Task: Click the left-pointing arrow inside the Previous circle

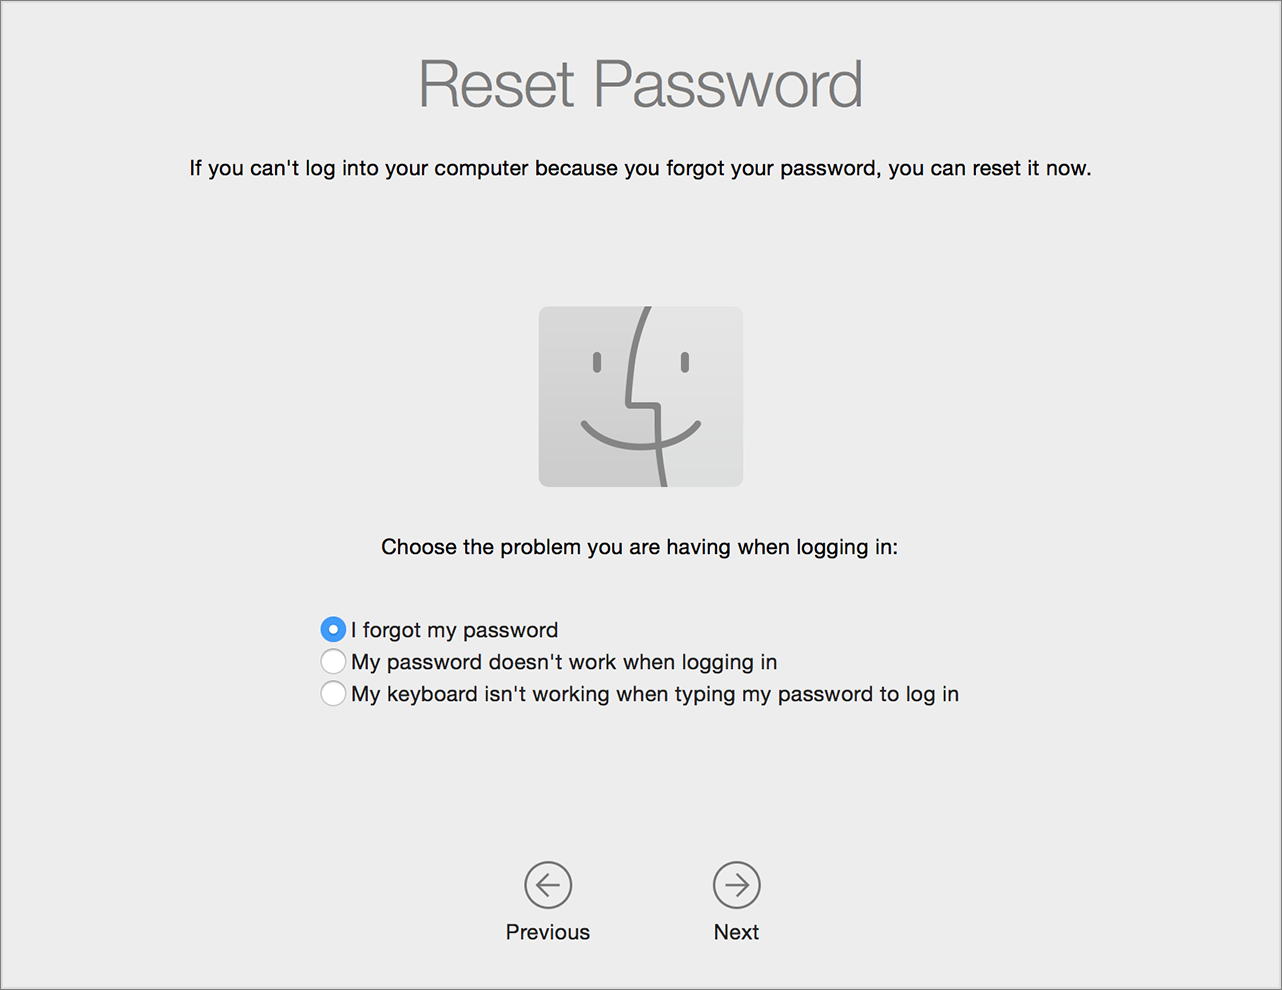Action: (x=547, y=885)
